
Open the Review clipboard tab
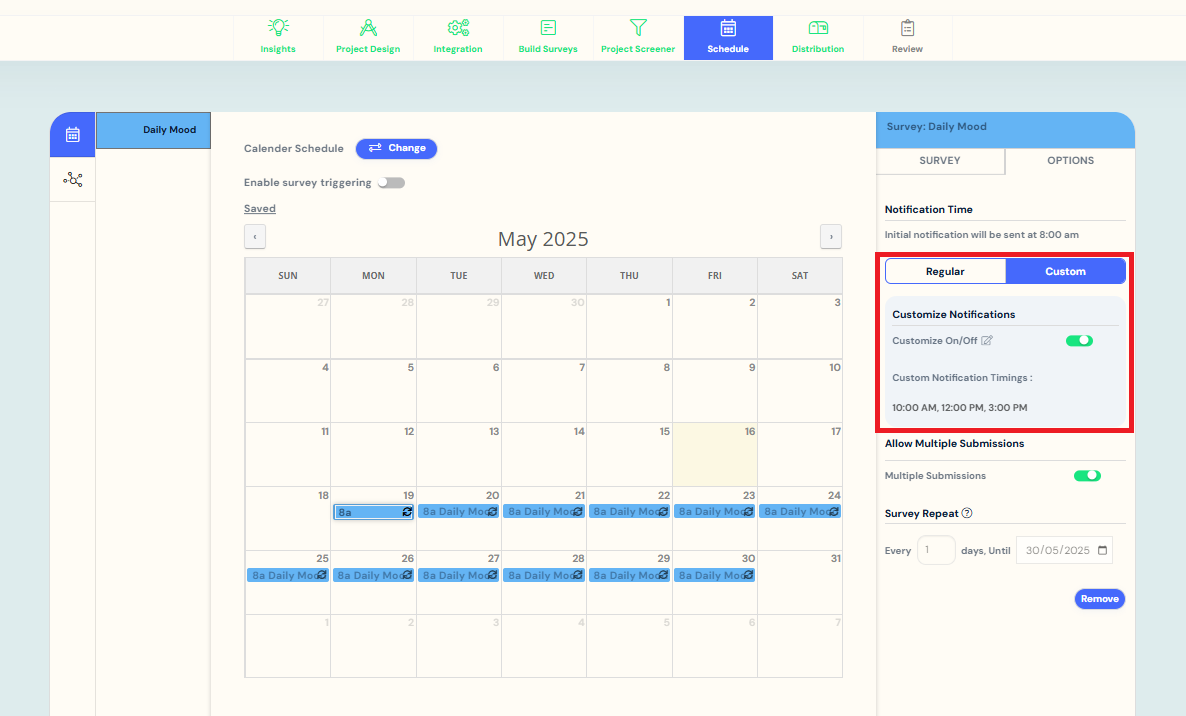tap(908, 38)
